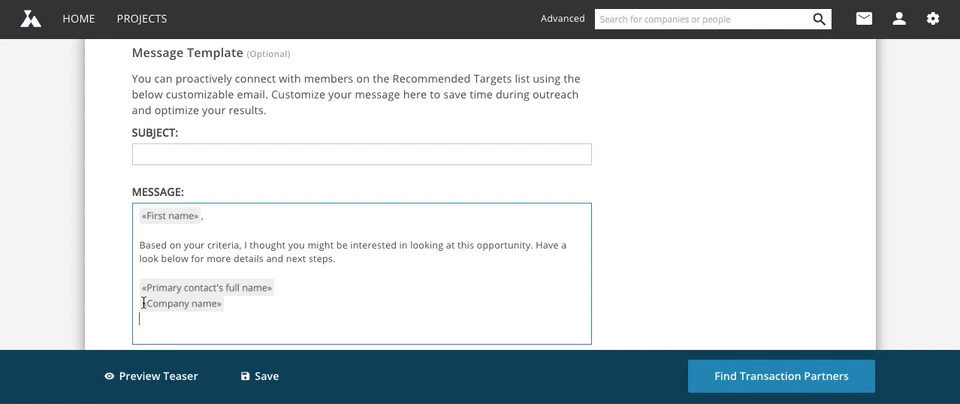960x404 pixels.
Task: Open the mail inbox icon
Action: pyautogui.click(x=864, y=19)
